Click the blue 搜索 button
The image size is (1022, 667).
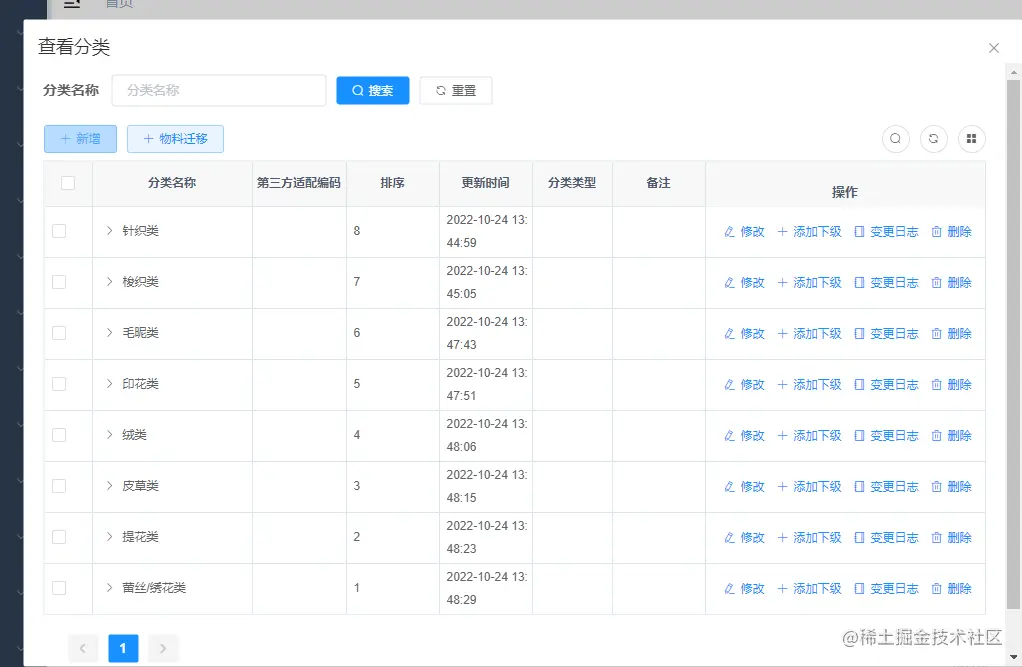tap(373, 90)
